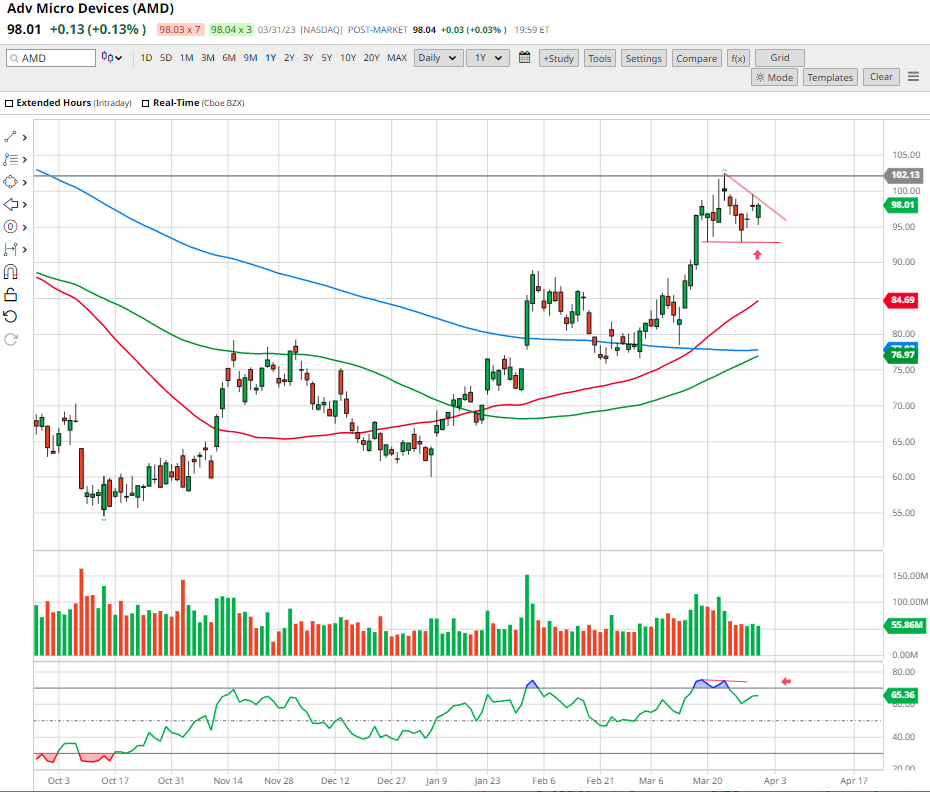
Task: Open the Tools button
Action: coord(600,58)
